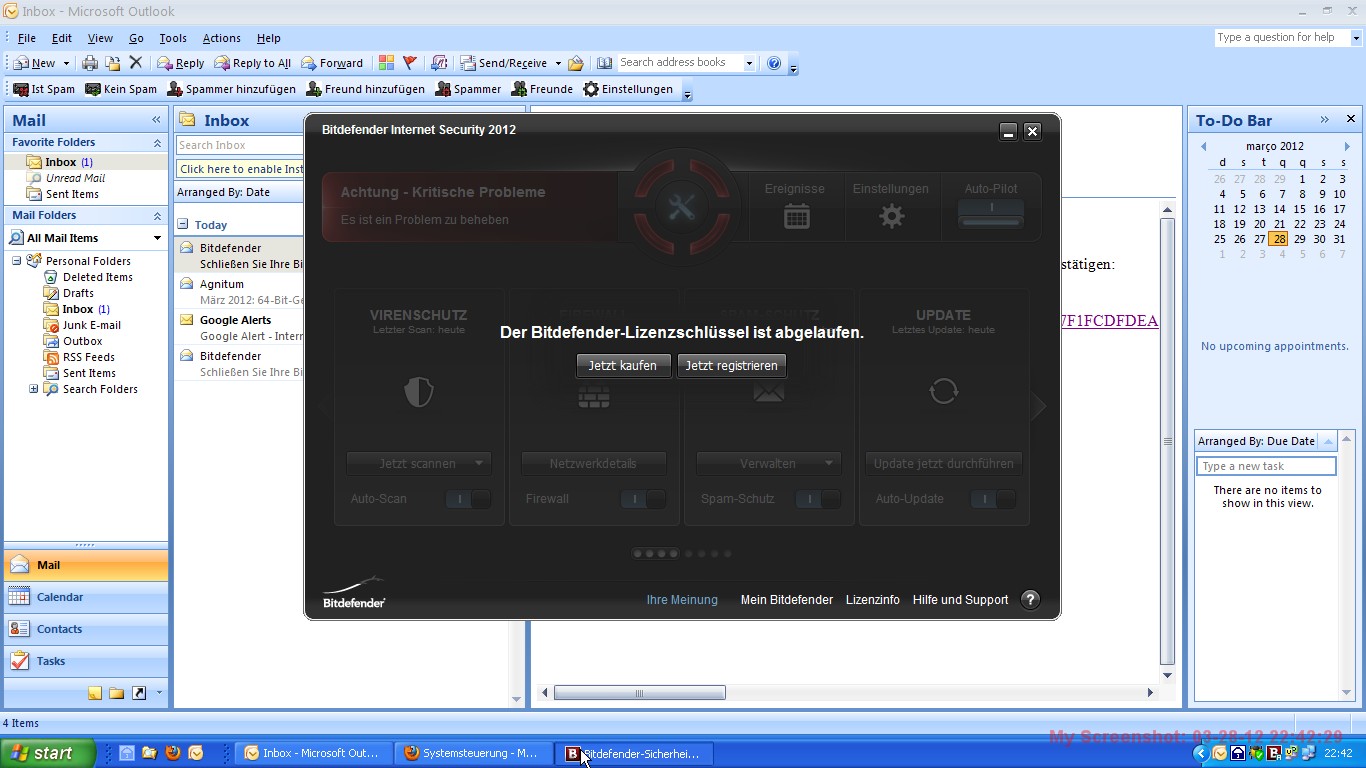The width and height of the screenshot is (1366, 768).
Task: Click the Jetzt kaufen button
Action: (623, 366)
